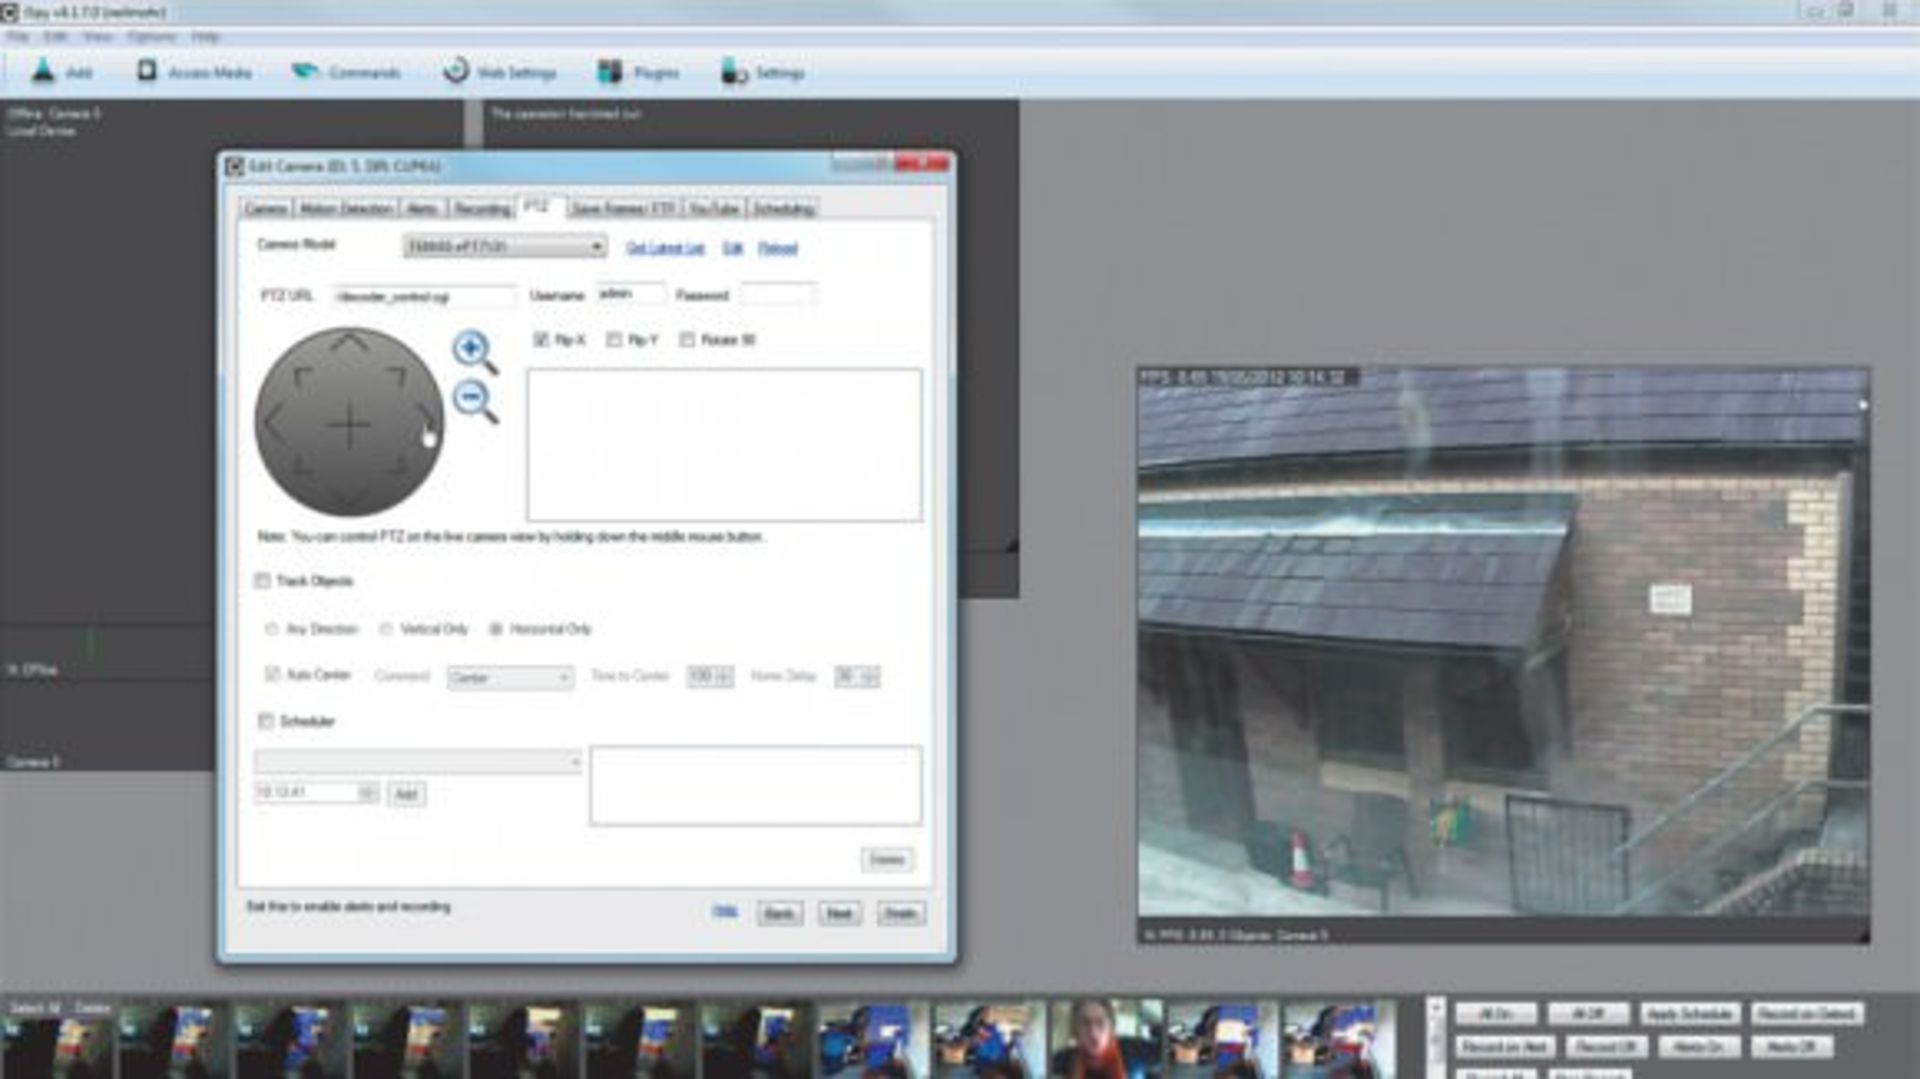Switch to the Recording tab

pos(482,208)
